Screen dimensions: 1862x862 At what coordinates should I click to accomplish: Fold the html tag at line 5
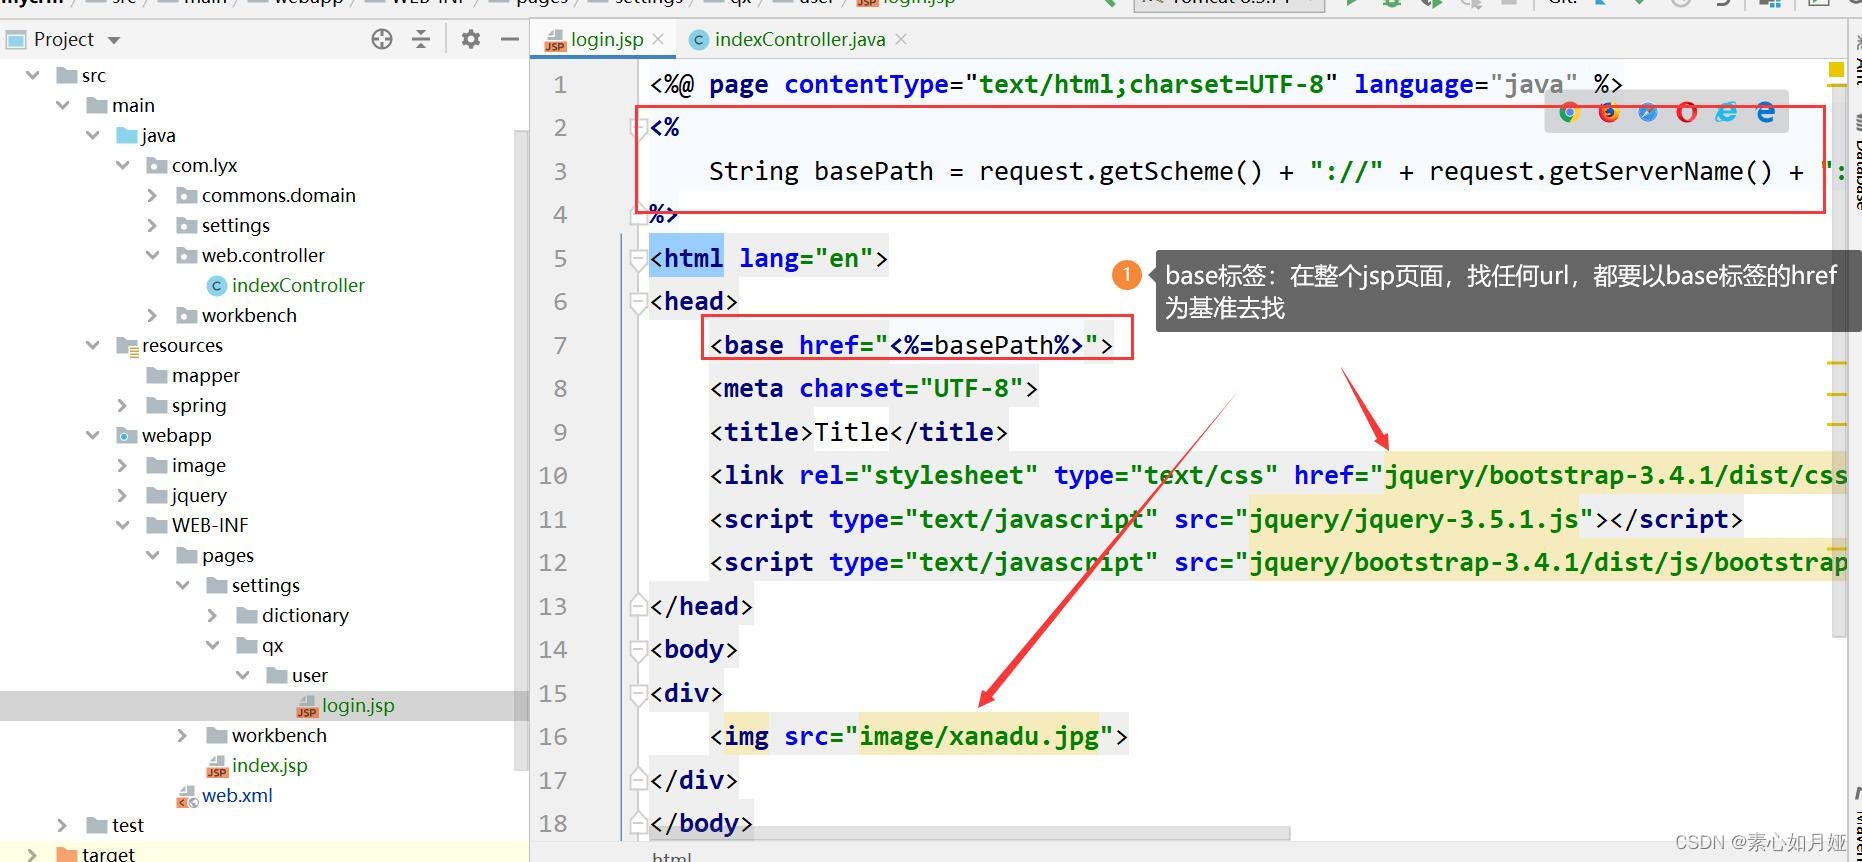638,258
